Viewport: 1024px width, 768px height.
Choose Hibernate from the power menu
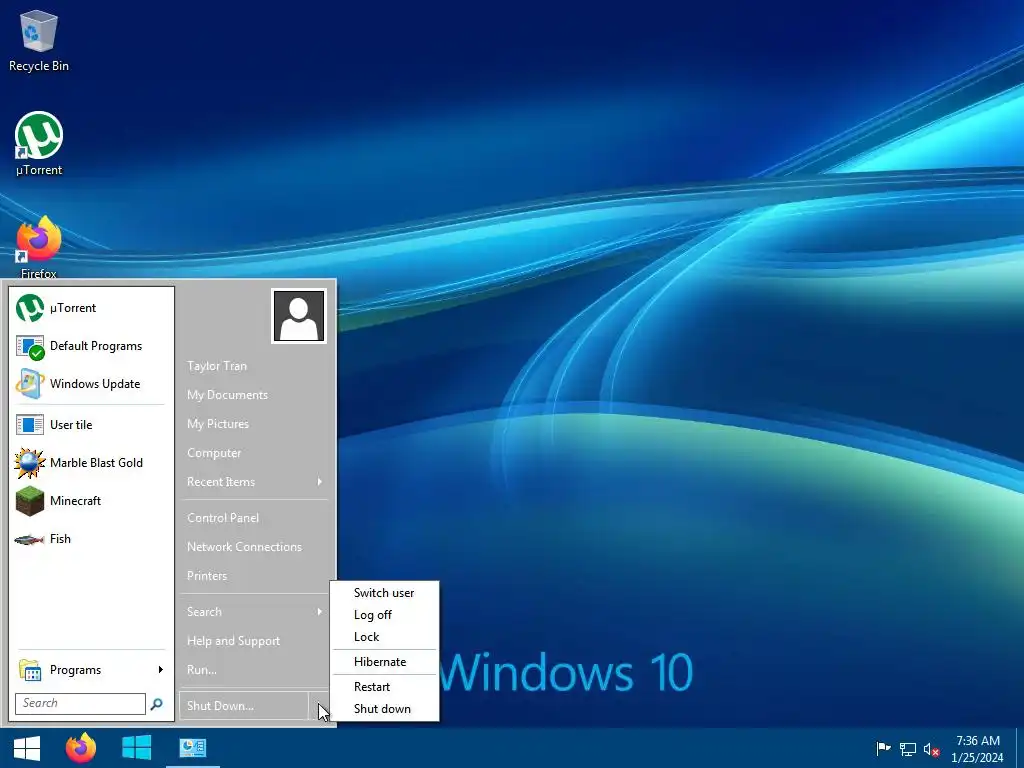click(384, 662)
